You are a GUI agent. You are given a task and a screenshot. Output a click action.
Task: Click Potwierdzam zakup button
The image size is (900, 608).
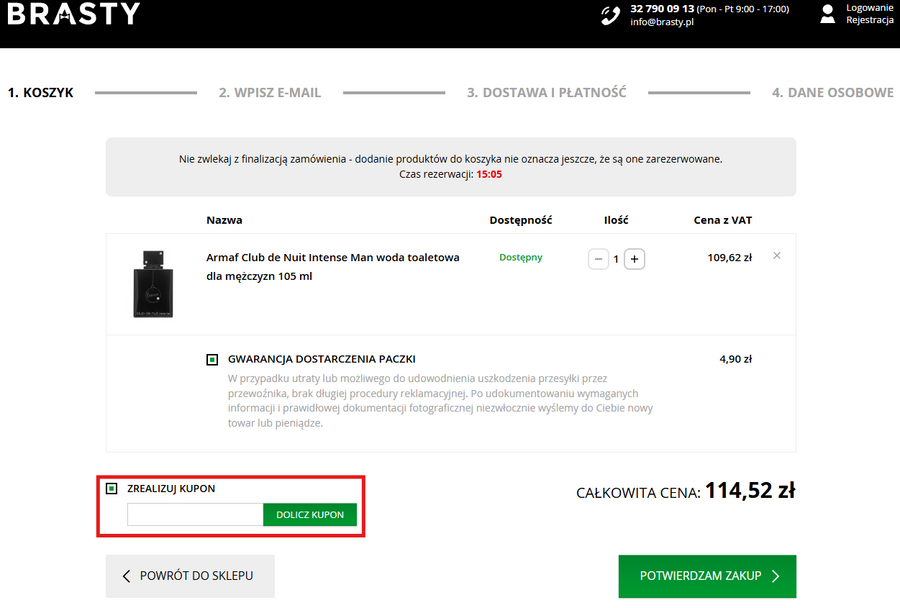pyautogui.click(x=707, y=576)
